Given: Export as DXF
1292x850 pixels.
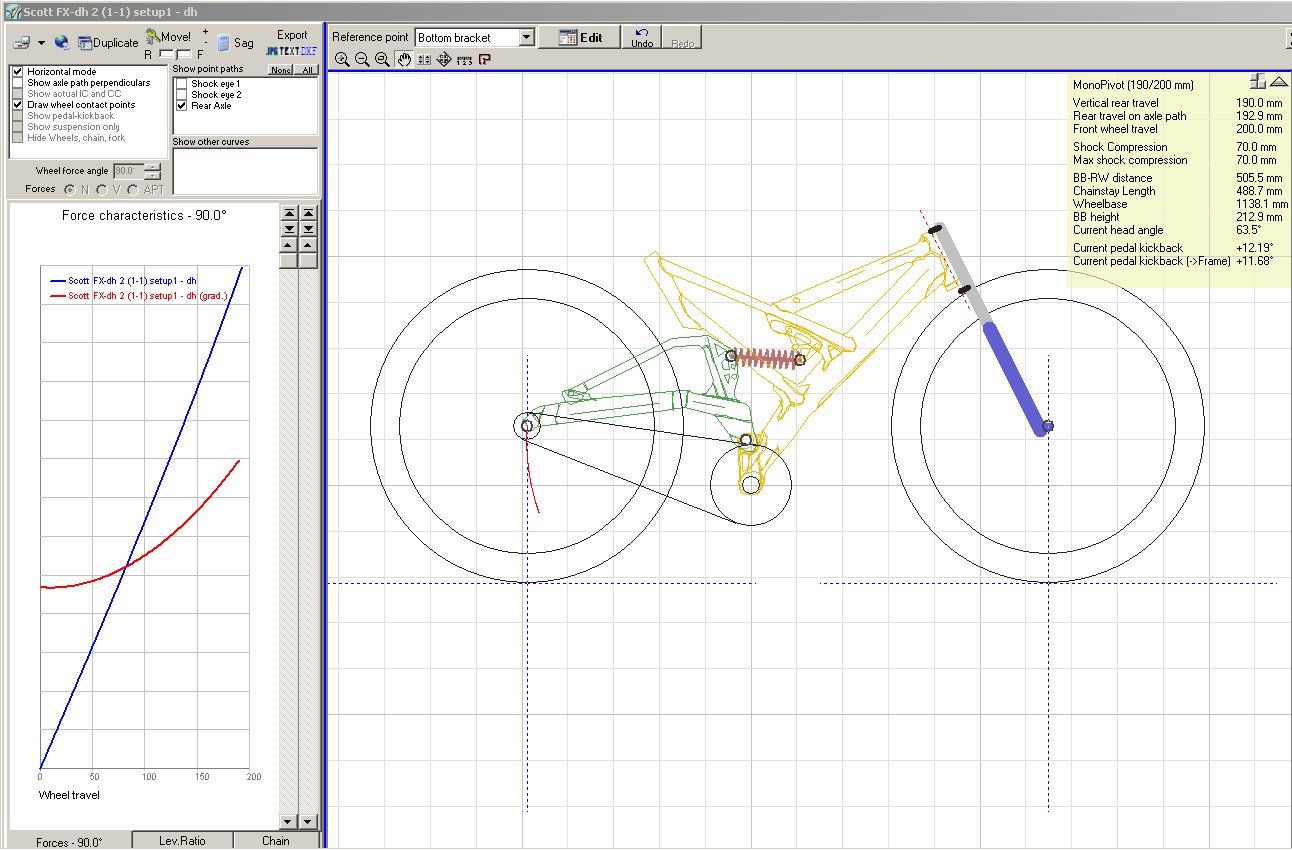Looking at the screenshot, I should (x=309, y=50).
